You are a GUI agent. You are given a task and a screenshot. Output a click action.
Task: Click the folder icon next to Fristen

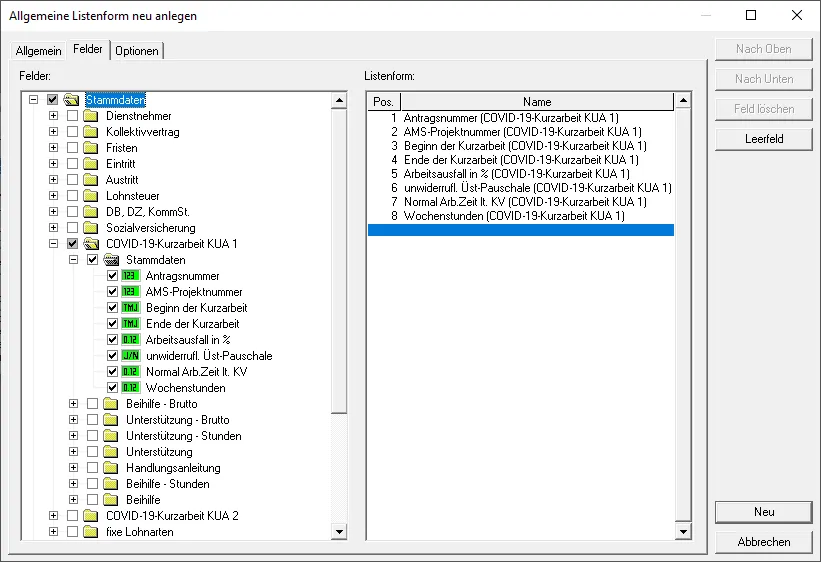click(91, 148)
